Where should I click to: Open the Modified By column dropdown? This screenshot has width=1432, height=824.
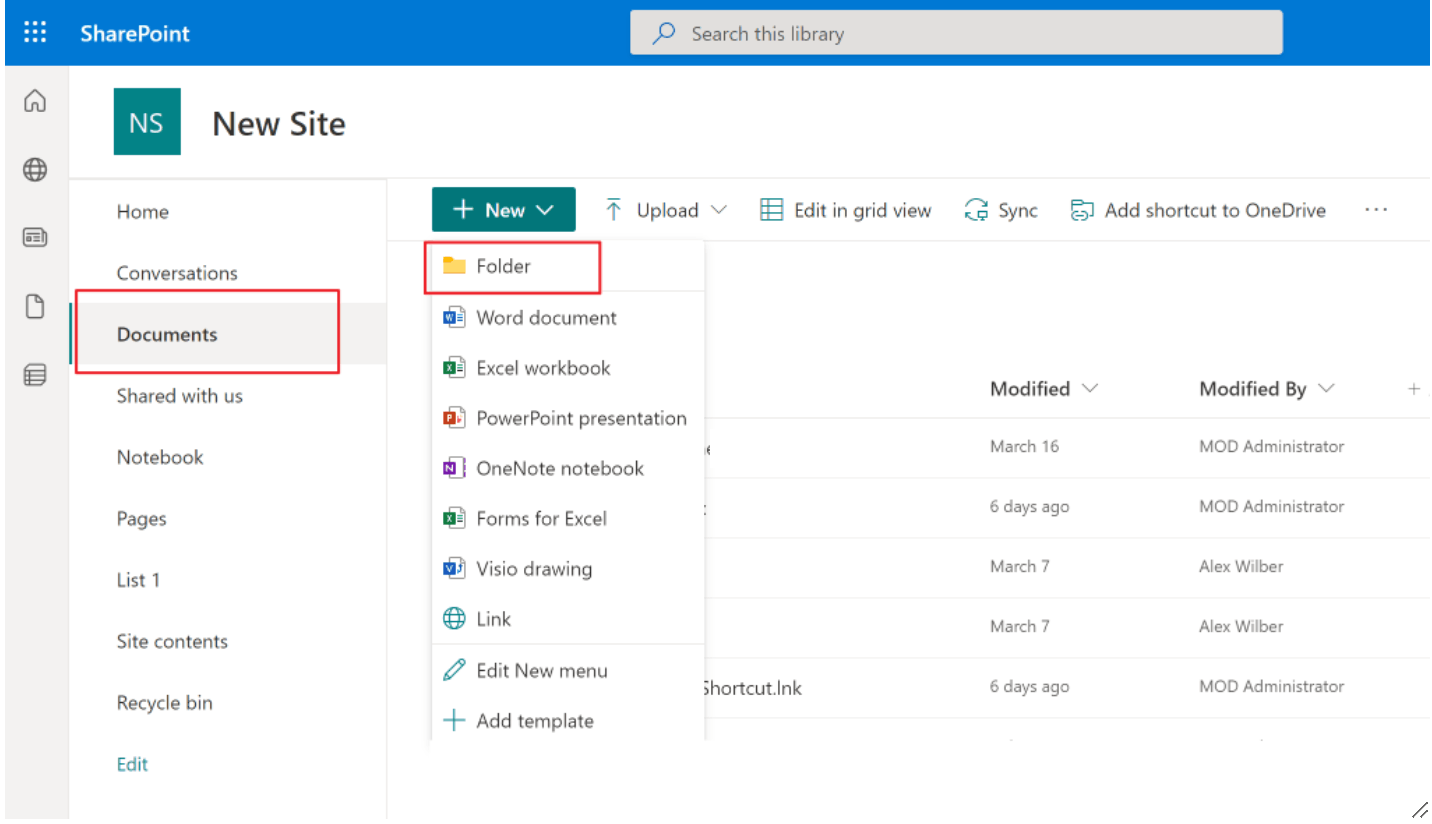tap(1327, 389)
